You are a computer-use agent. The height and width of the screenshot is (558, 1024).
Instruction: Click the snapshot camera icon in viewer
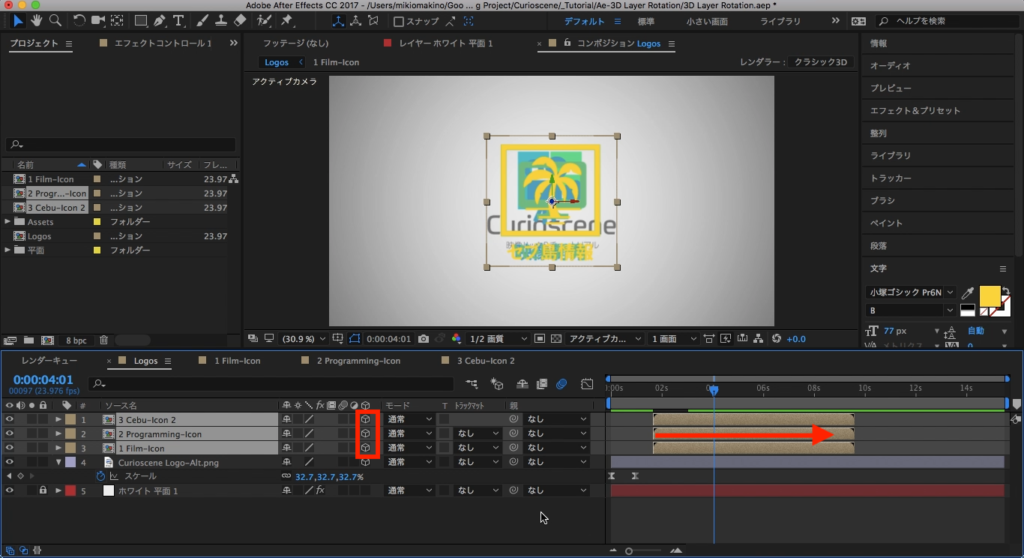click(424, 339)
